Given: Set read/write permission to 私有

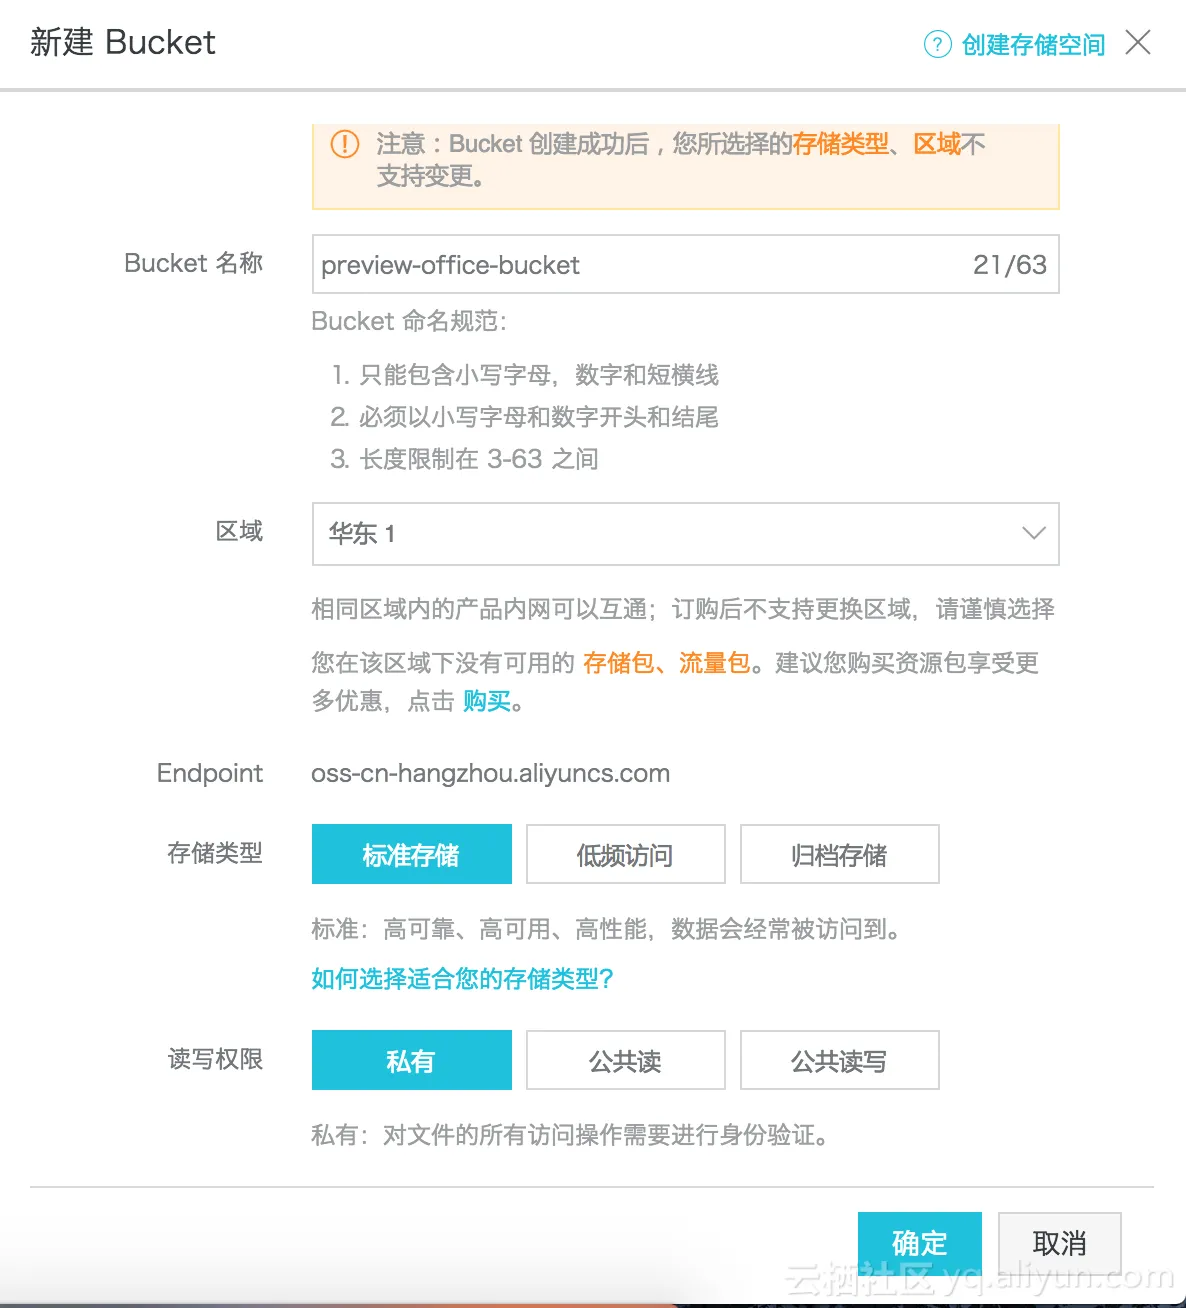Looking at the screenshot, I should pos(411,1061).
